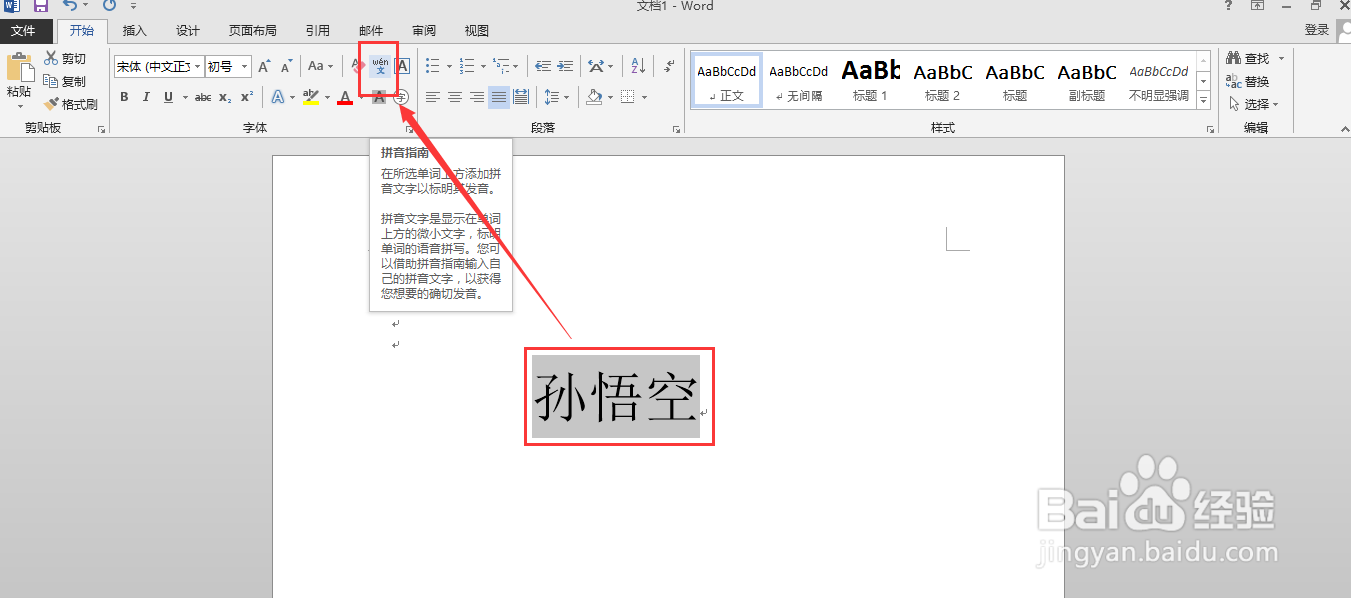This screenshot has height=598, width=1351.
Task: Expand the styles gallery more arrow
Action: coord(1204,102)
